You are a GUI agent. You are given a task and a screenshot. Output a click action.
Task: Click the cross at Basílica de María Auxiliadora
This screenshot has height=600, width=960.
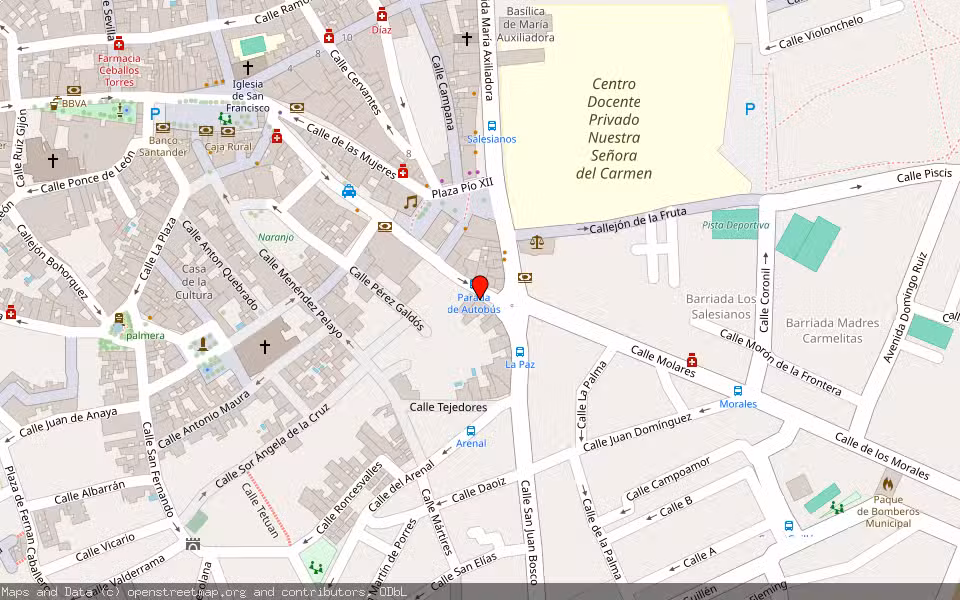tap(466, 38)
